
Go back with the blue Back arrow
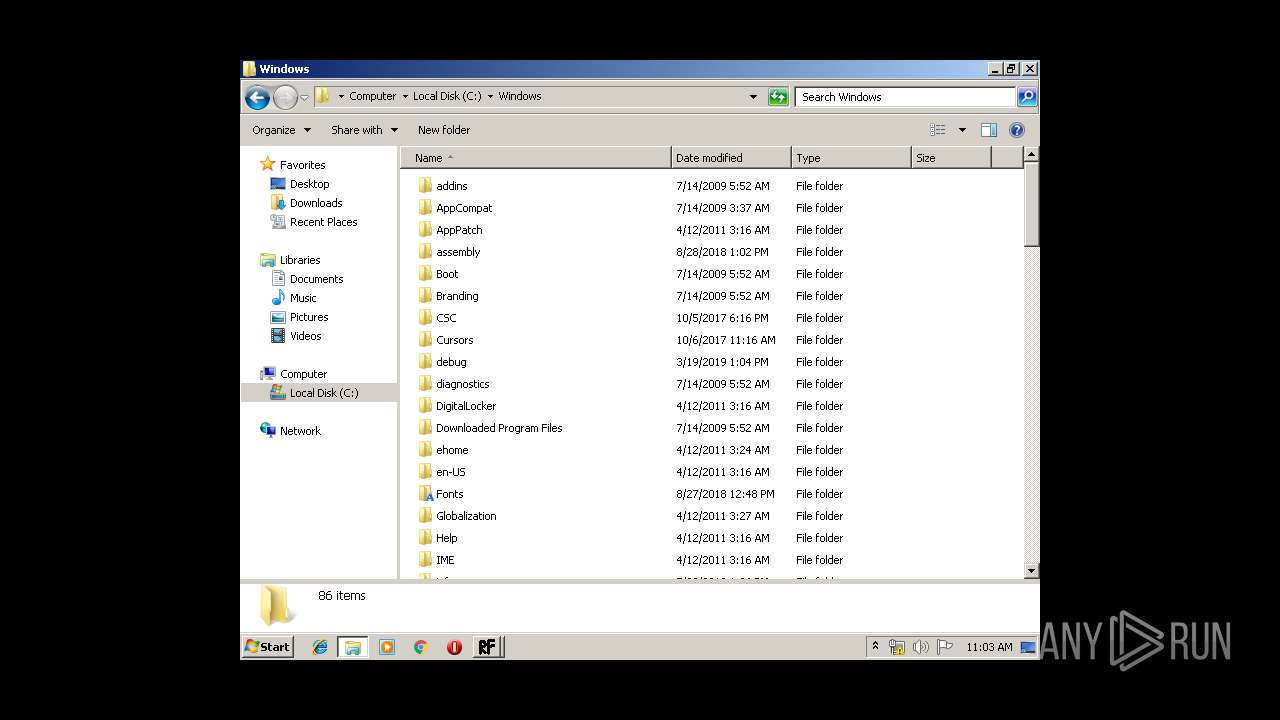pos(257,97)
